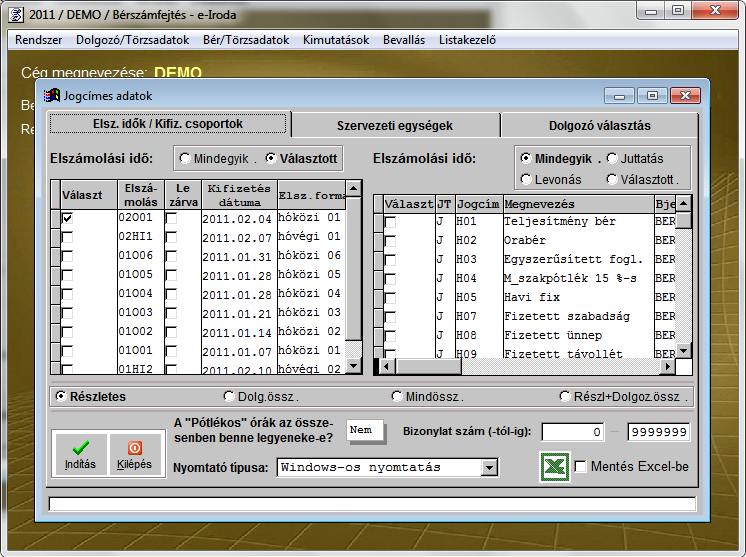
Task: Click the green Excel export icon
Action: tap(554, 466)
